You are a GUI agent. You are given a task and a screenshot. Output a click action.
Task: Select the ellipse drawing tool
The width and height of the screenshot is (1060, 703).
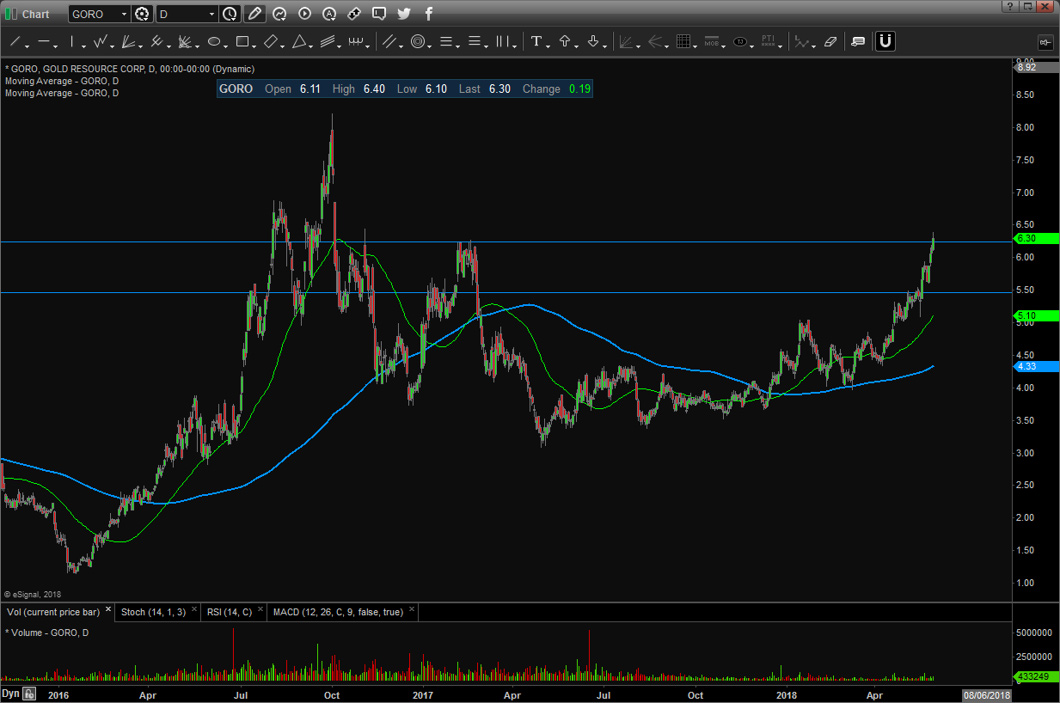coord(214,42)
